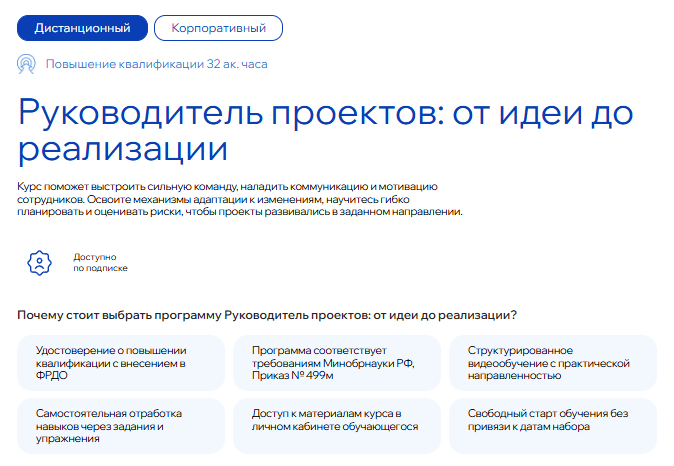The image size is (674, 466).
Task: Click the 32 ак. часа duration text
Action: point(237,64)
